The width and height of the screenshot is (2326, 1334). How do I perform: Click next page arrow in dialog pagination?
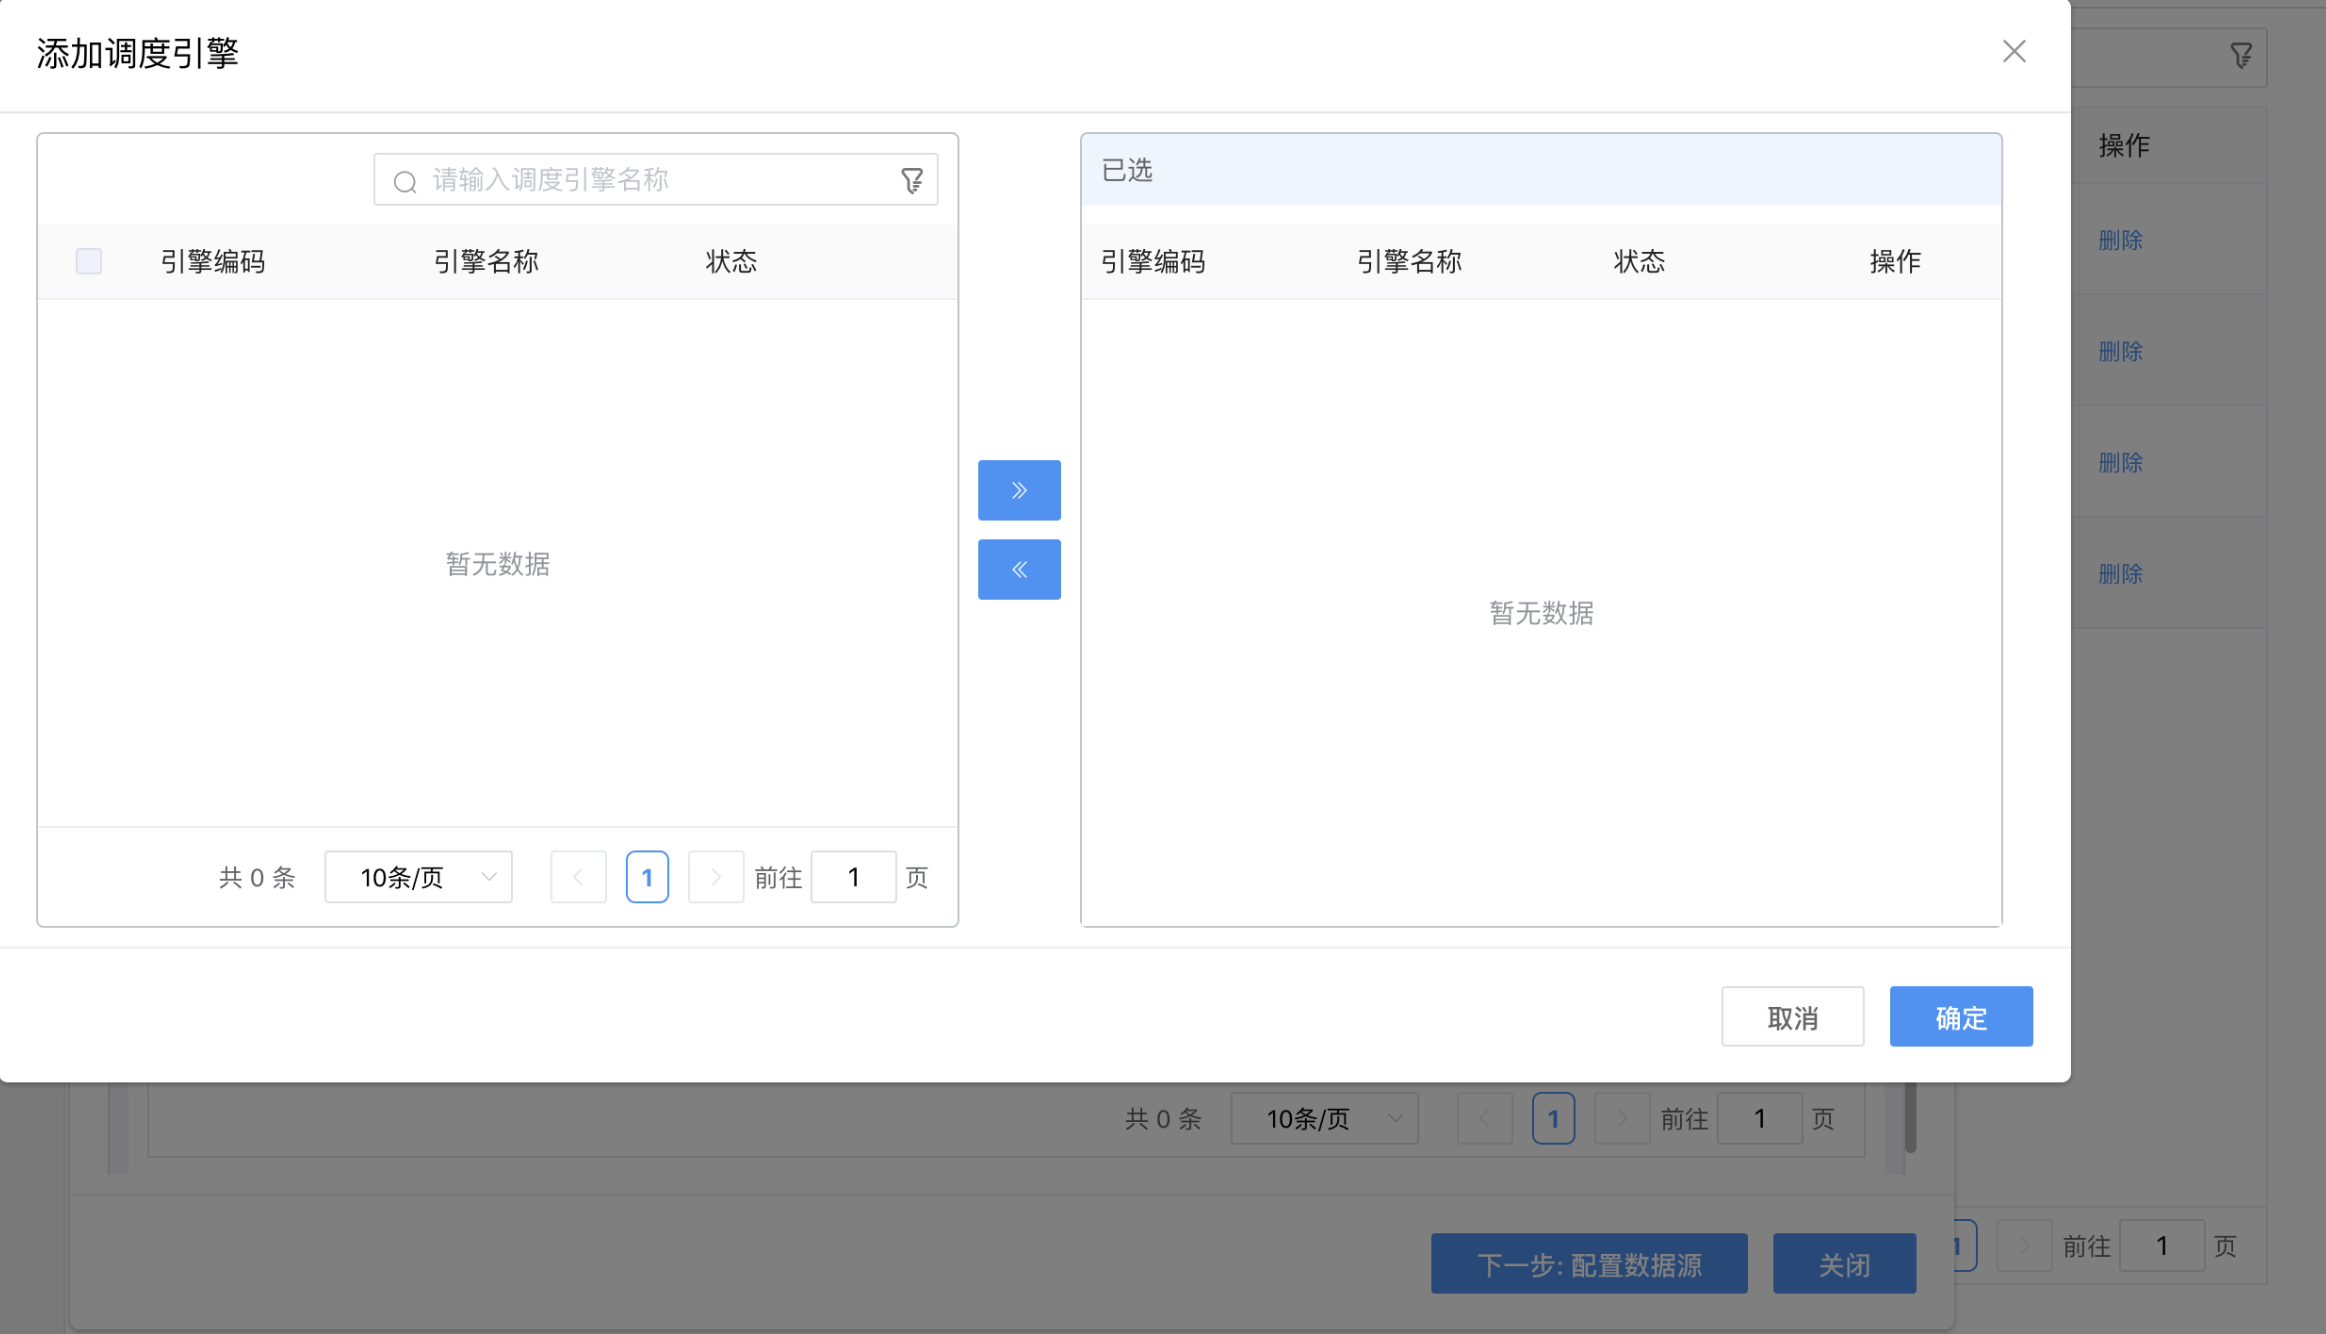pyautogui.click(x=715, y=877)
